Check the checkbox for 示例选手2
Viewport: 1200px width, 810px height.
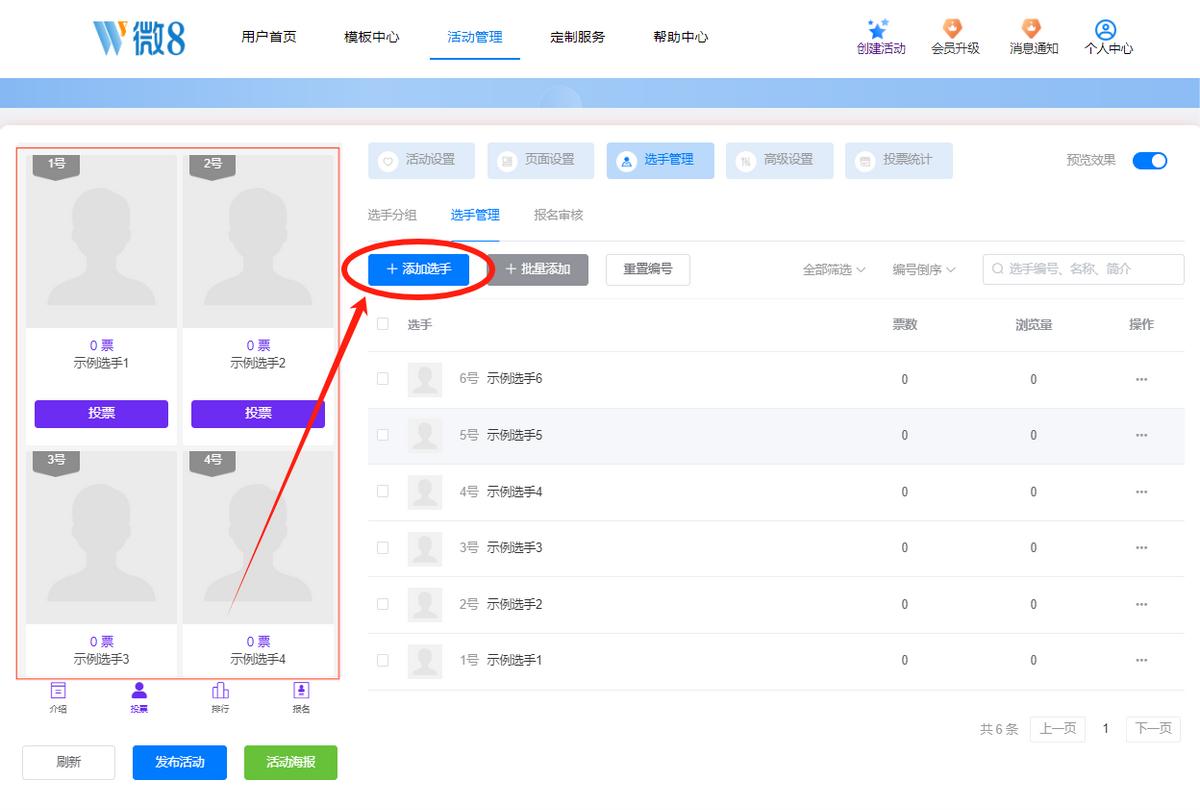tap(382, 604)
